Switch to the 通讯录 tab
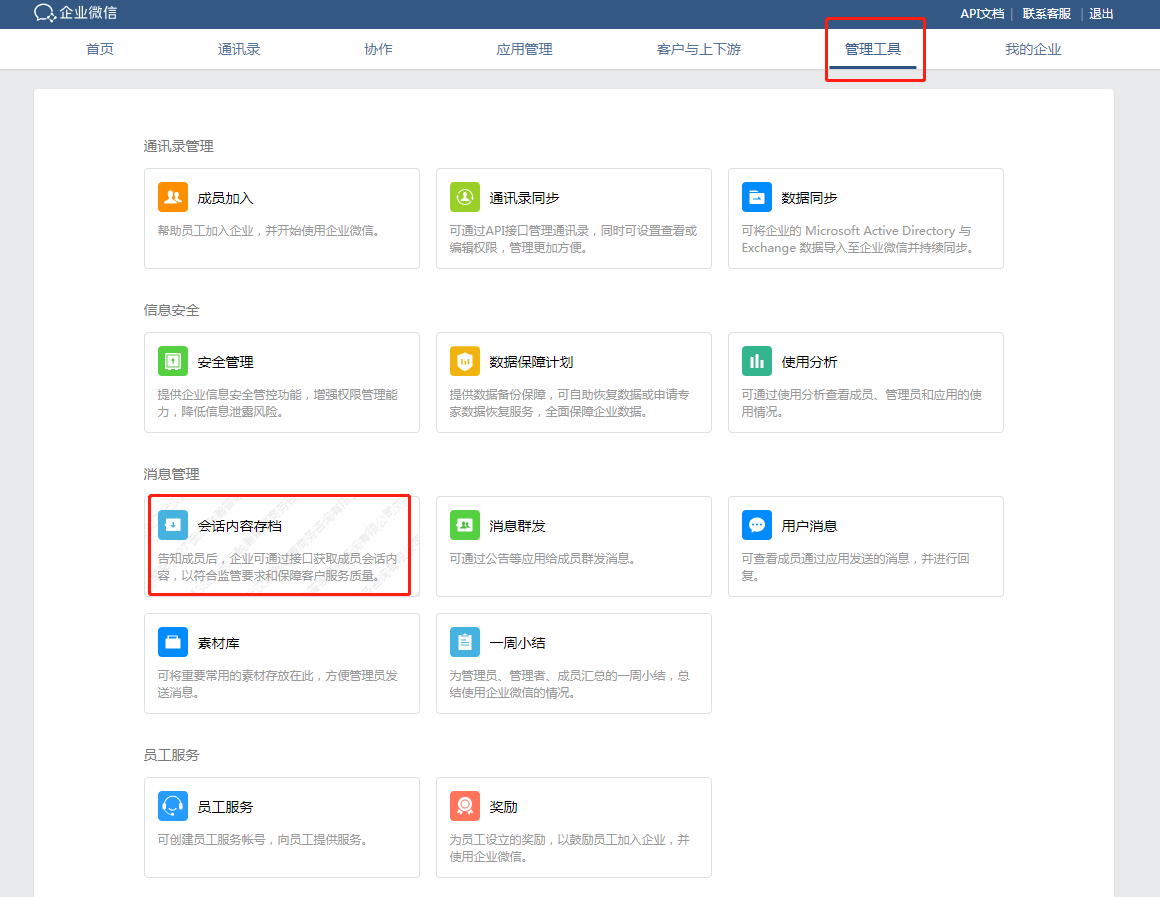 [x=239, y=50]
